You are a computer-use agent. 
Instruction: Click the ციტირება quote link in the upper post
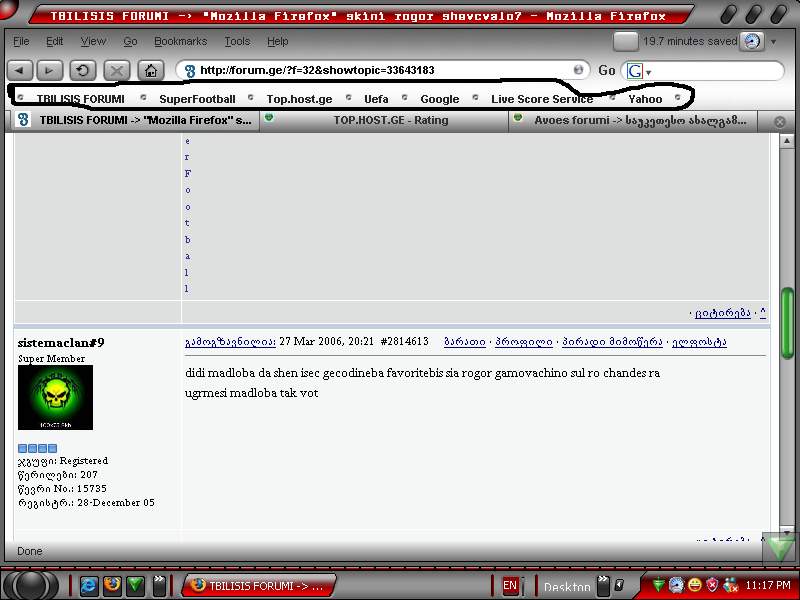(722, 313)
